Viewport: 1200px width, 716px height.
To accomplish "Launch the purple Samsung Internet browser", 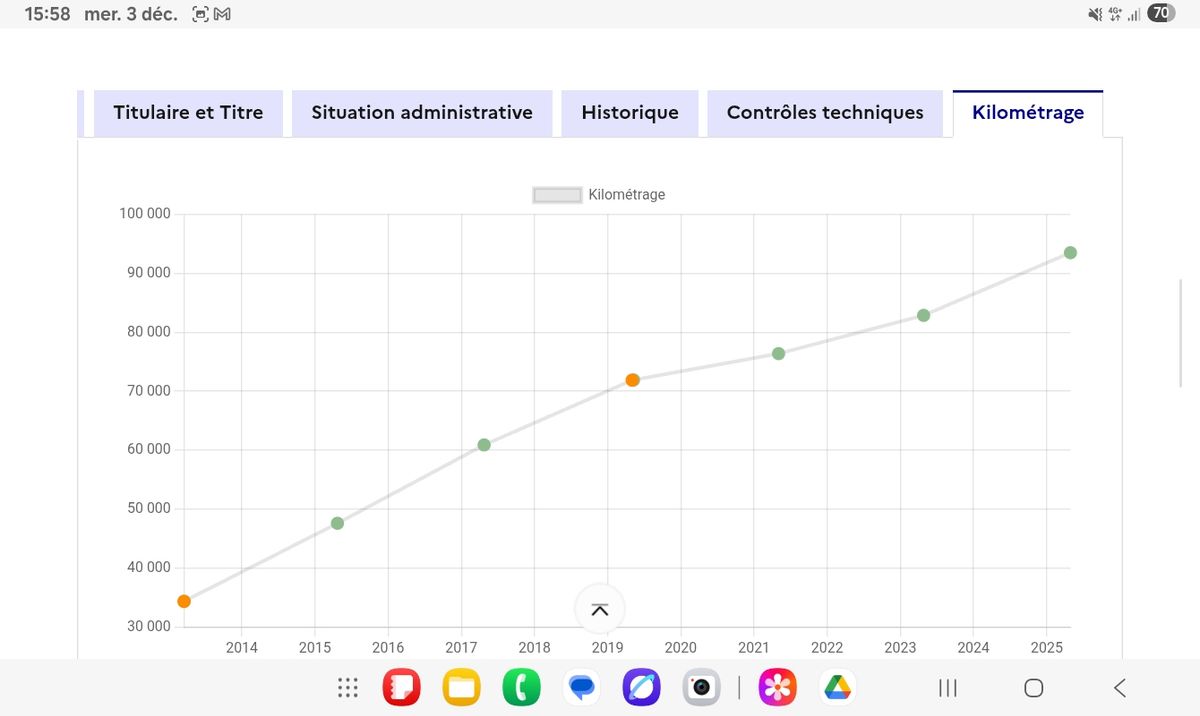I will (641, 687).
